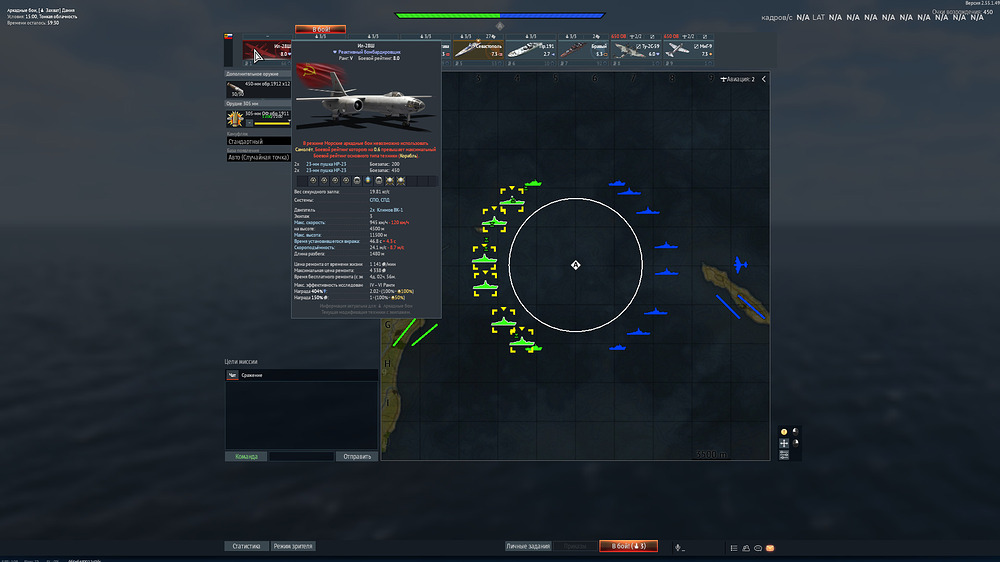Click the white capture point marker on map
The width and height of the screenshot is (1000, 562).
pos(575,265)
